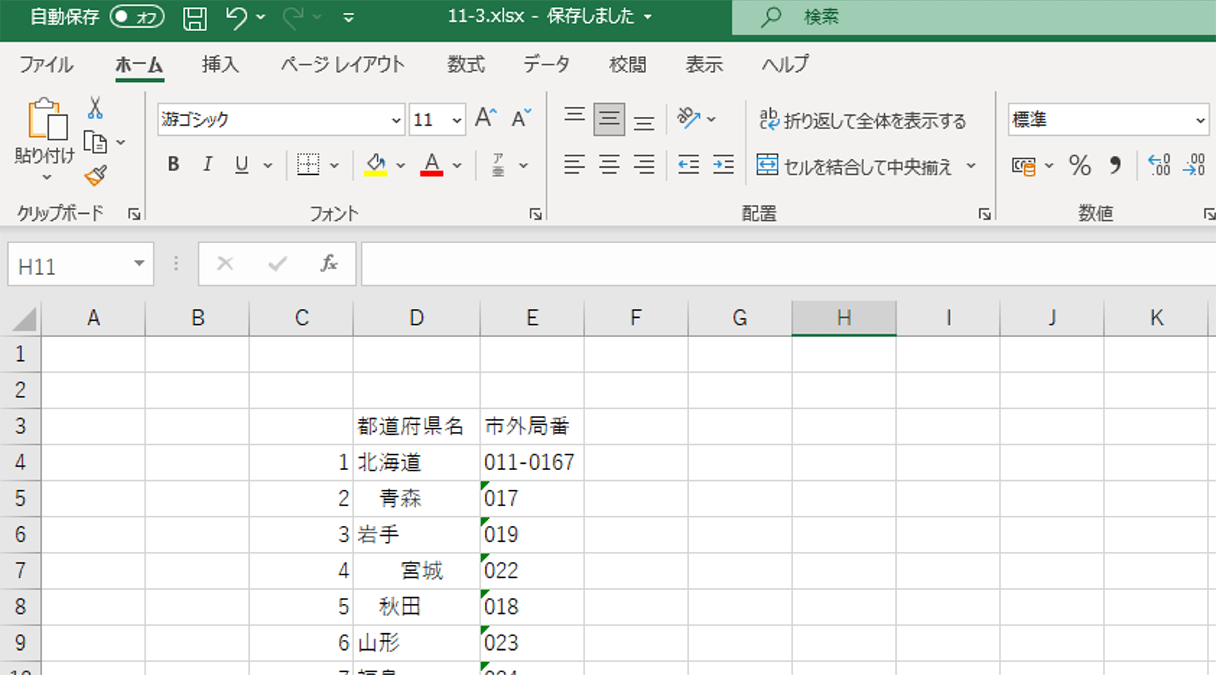
Task: Increase font size with large A icon
Action: tap(485, 118)
